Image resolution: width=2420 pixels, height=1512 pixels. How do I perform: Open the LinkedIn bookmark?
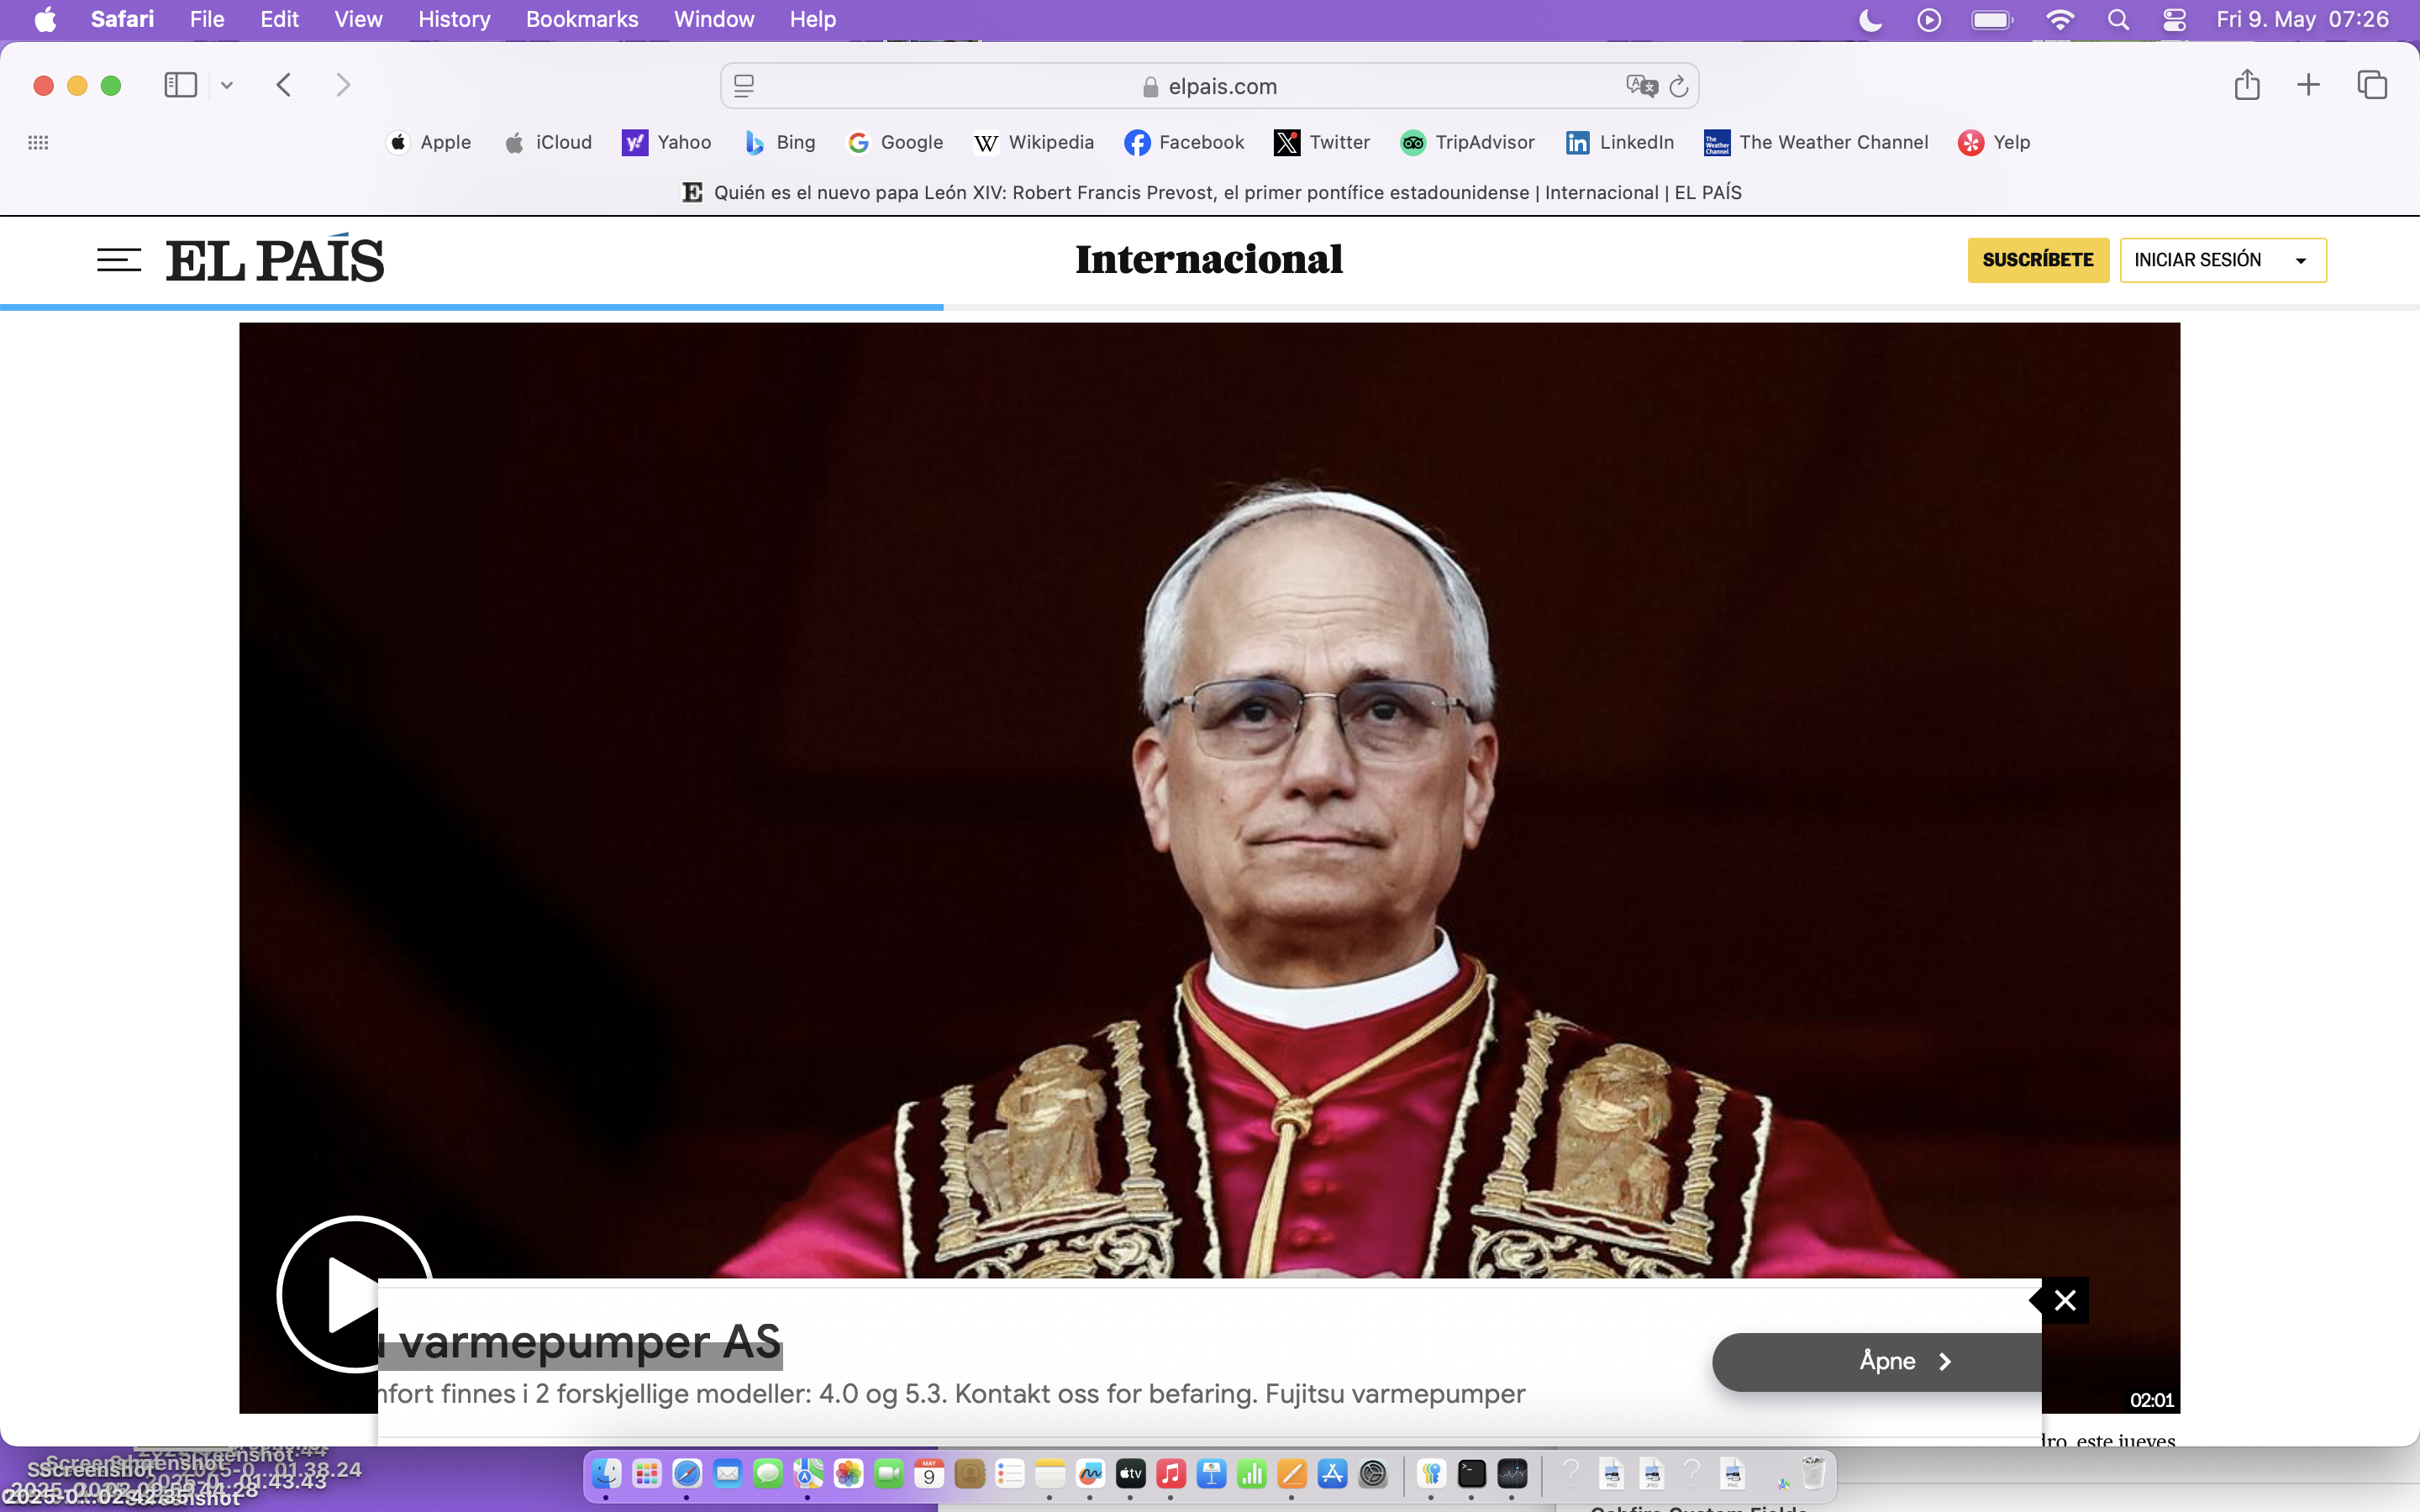(1620, 142)
